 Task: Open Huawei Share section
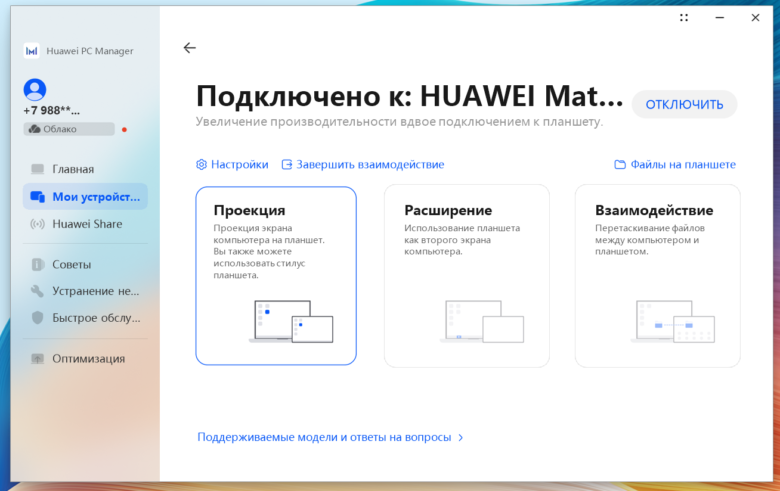pyautogui.click(x=85, y=224)
